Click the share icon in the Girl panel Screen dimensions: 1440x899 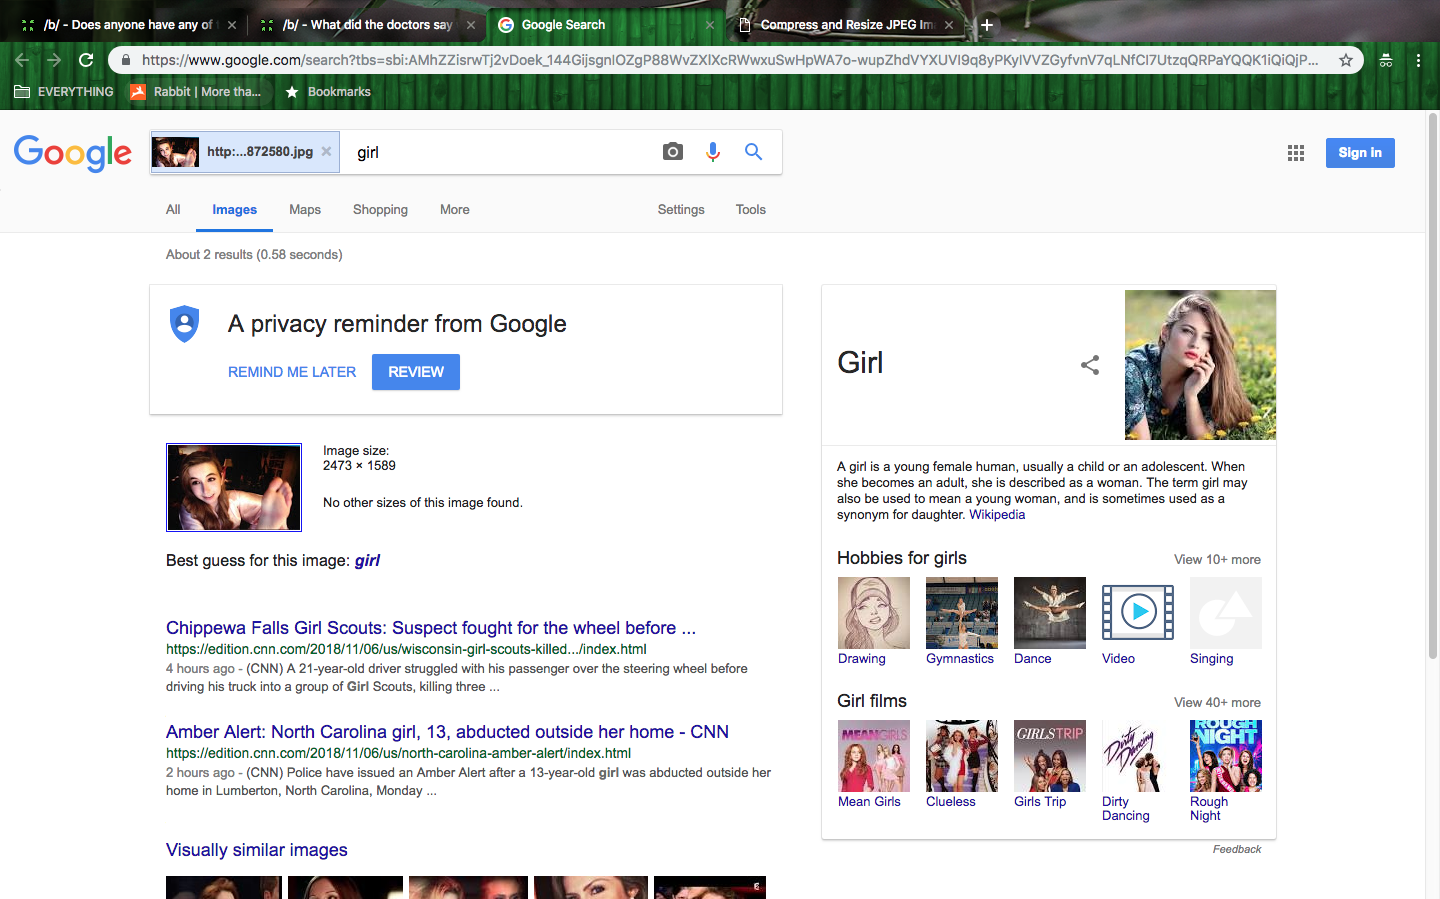1090,365
